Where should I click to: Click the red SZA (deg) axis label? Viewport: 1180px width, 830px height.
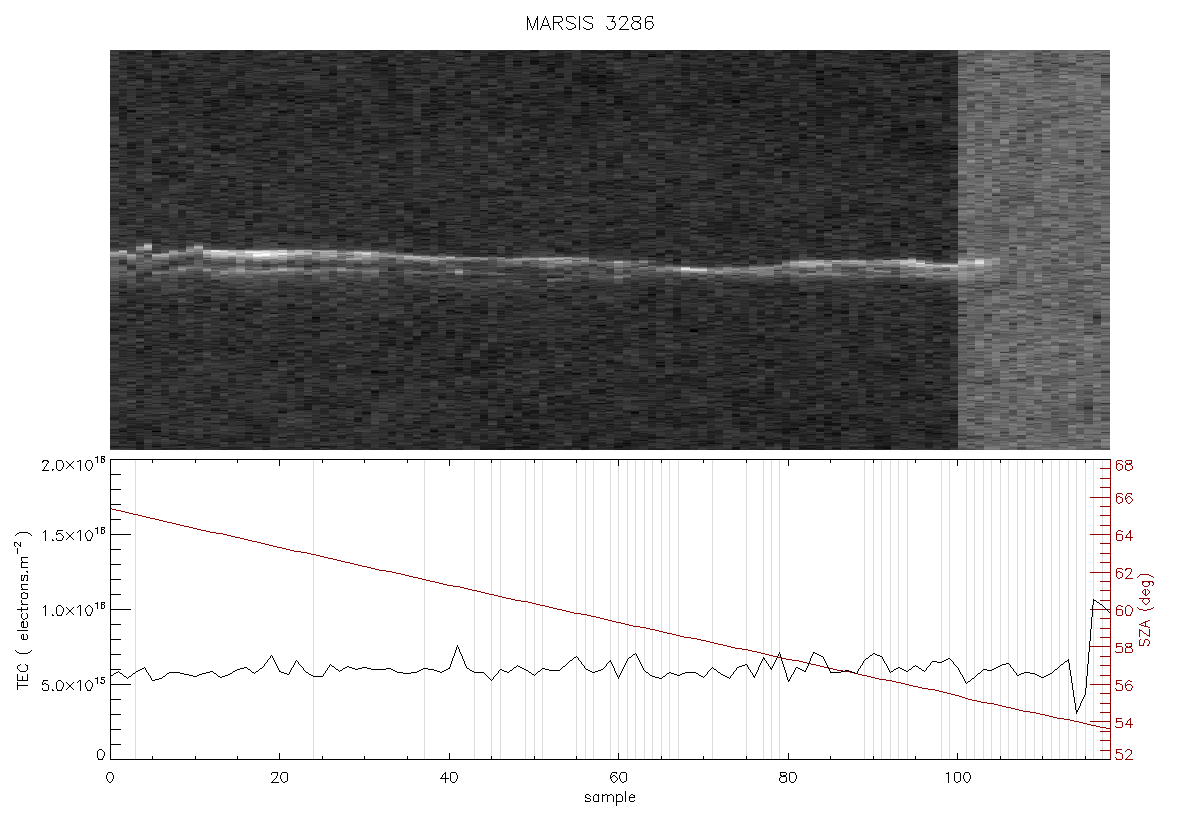1145,610
